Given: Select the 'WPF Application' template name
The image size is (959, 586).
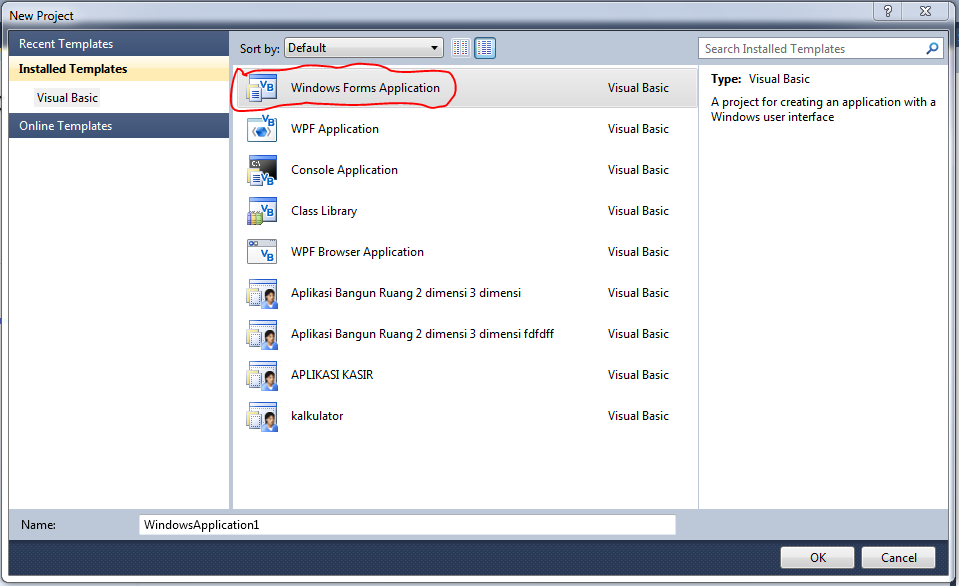Looking at the screenshot, I should coord(335,129).
